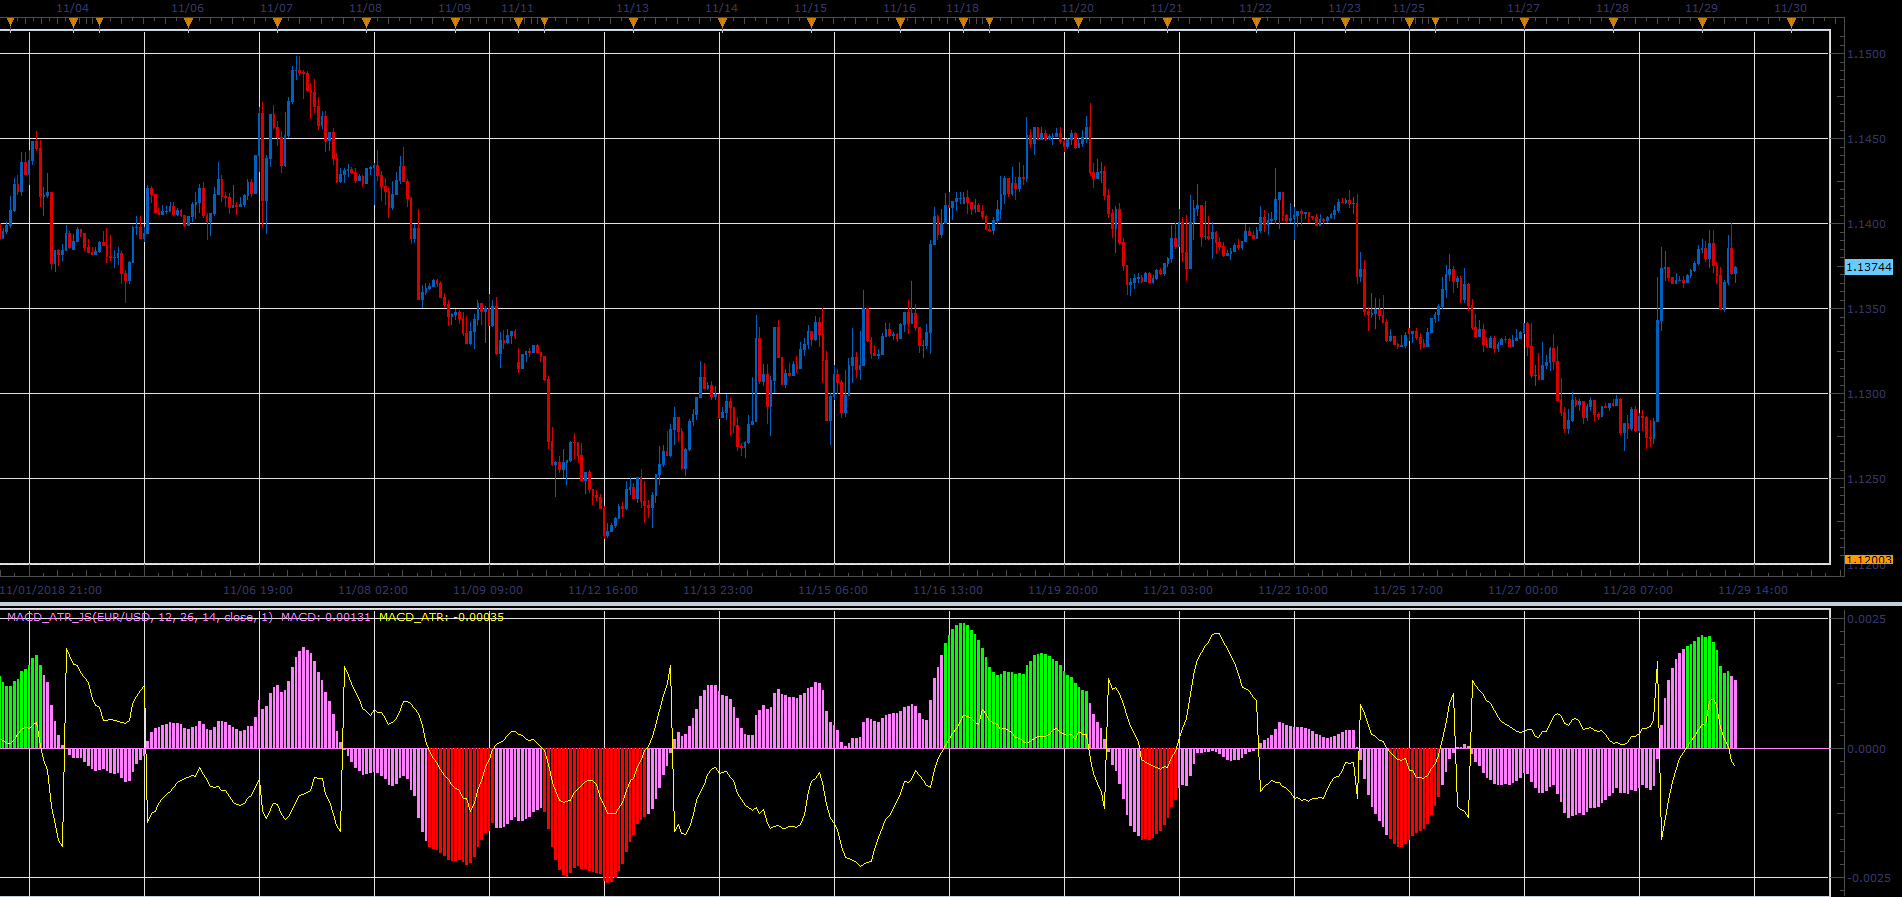
Task: Click the orange day marker below 11/09
Action: point(455,23)
